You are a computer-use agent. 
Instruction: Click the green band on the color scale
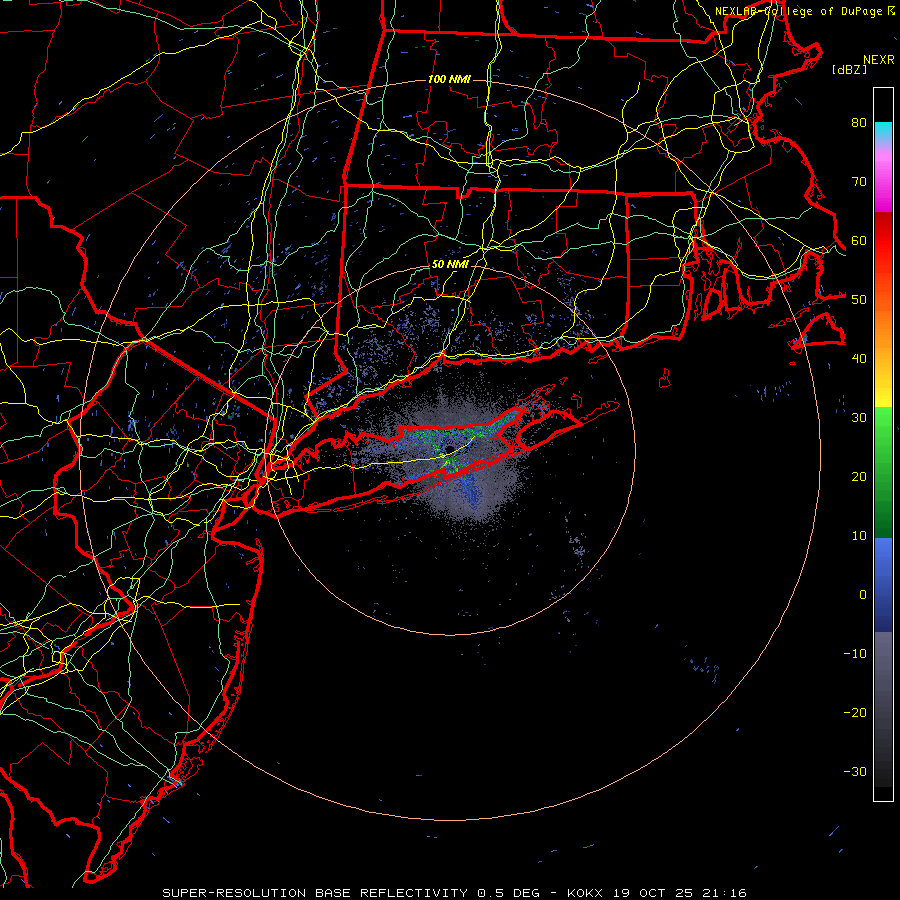point(883,472)
